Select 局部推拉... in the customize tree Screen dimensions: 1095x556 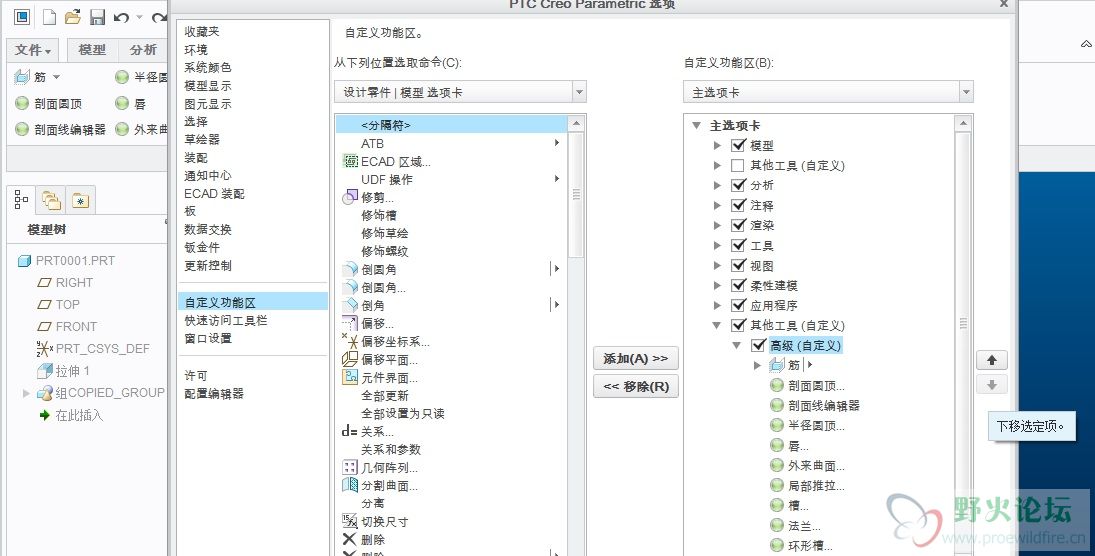coord(807,485)
